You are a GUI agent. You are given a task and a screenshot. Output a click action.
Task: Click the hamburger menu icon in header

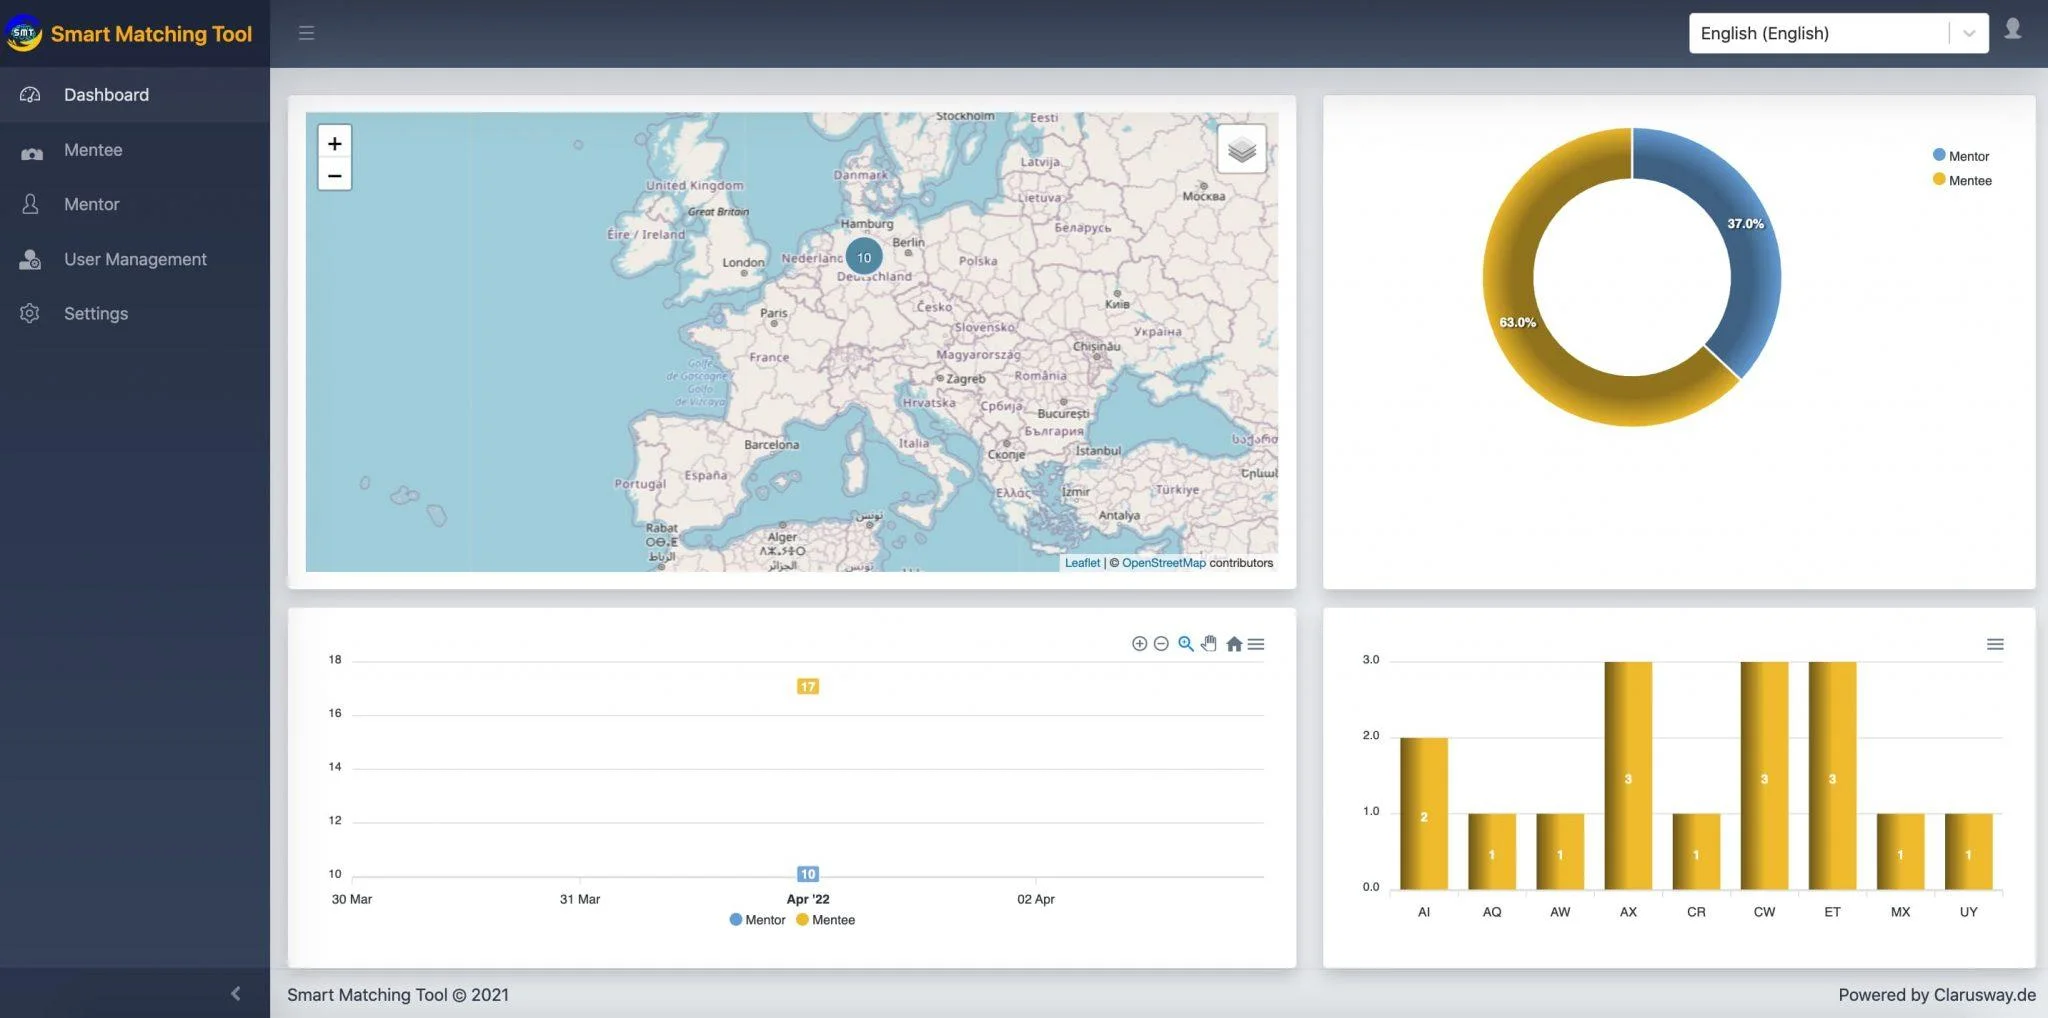[306, 33]
